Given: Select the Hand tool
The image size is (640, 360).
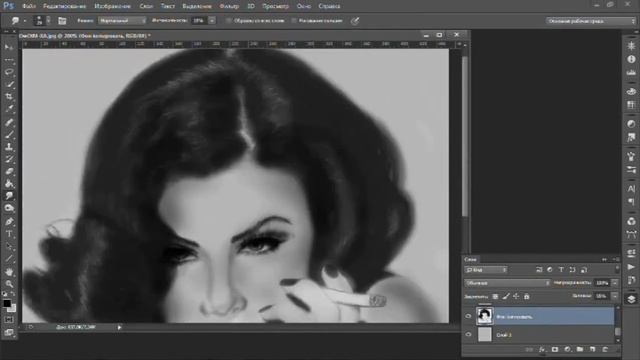Looking at the screenshot, I should click(x=9, y=272).
